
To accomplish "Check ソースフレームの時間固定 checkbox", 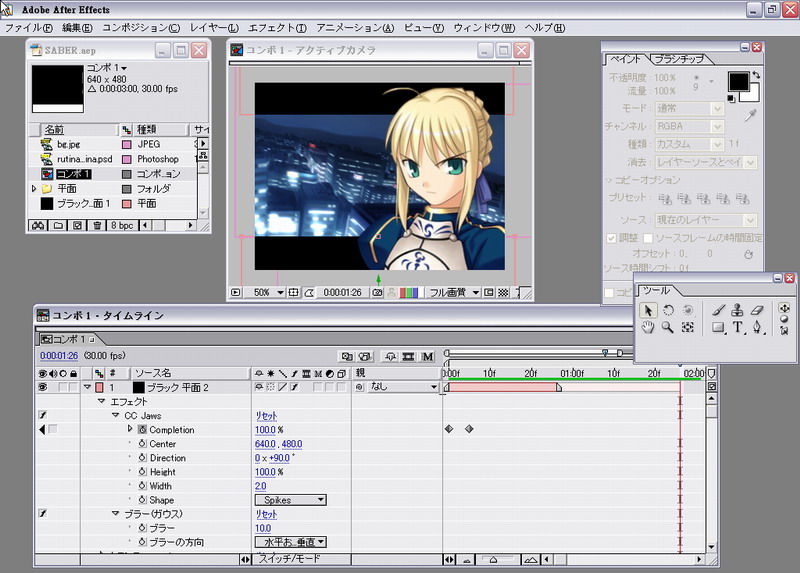I will point(648,238).
